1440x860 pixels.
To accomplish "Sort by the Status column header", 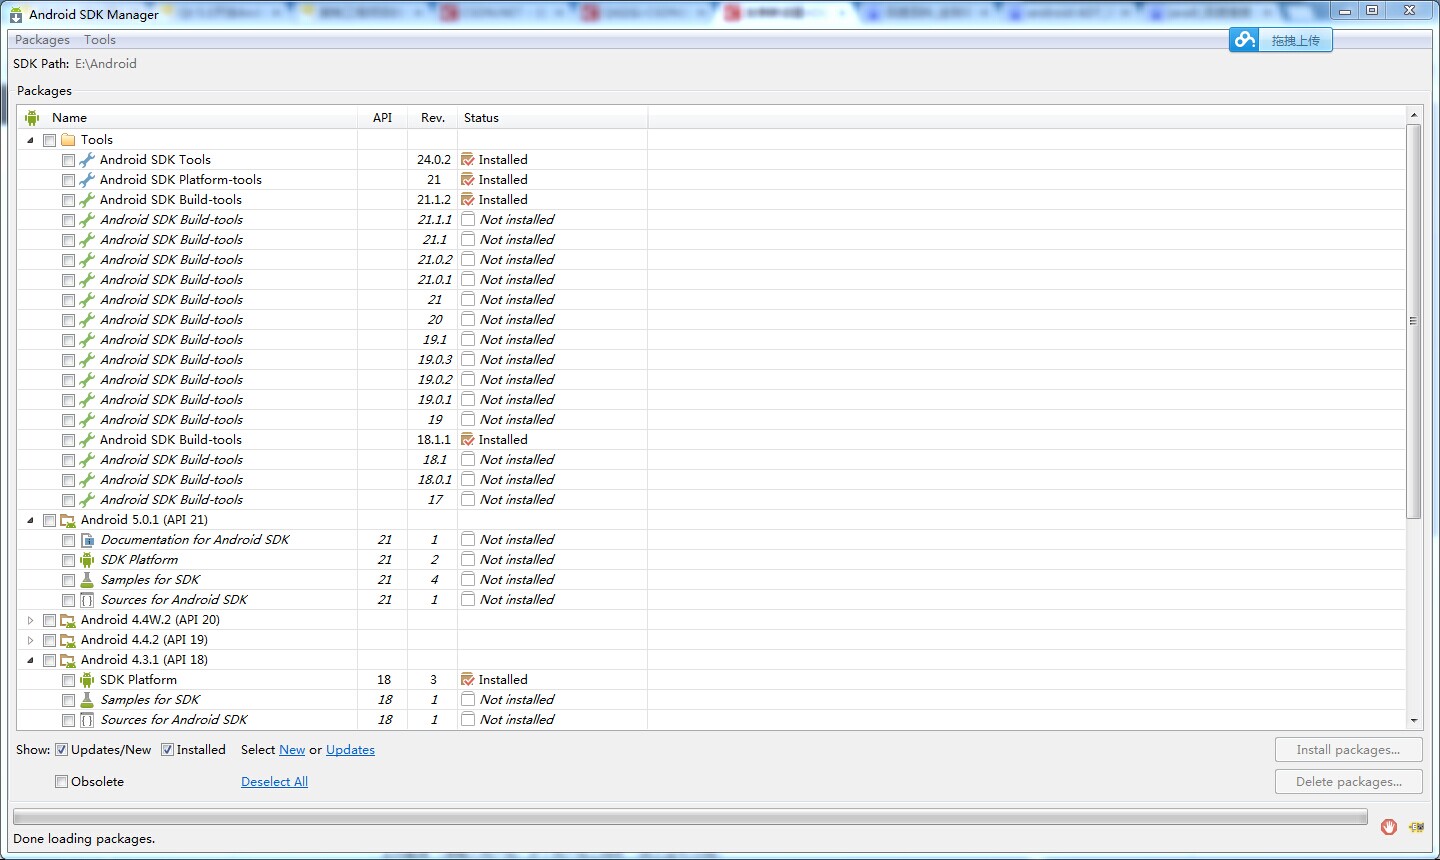I will pyautogui.click(x=553, y=118).
